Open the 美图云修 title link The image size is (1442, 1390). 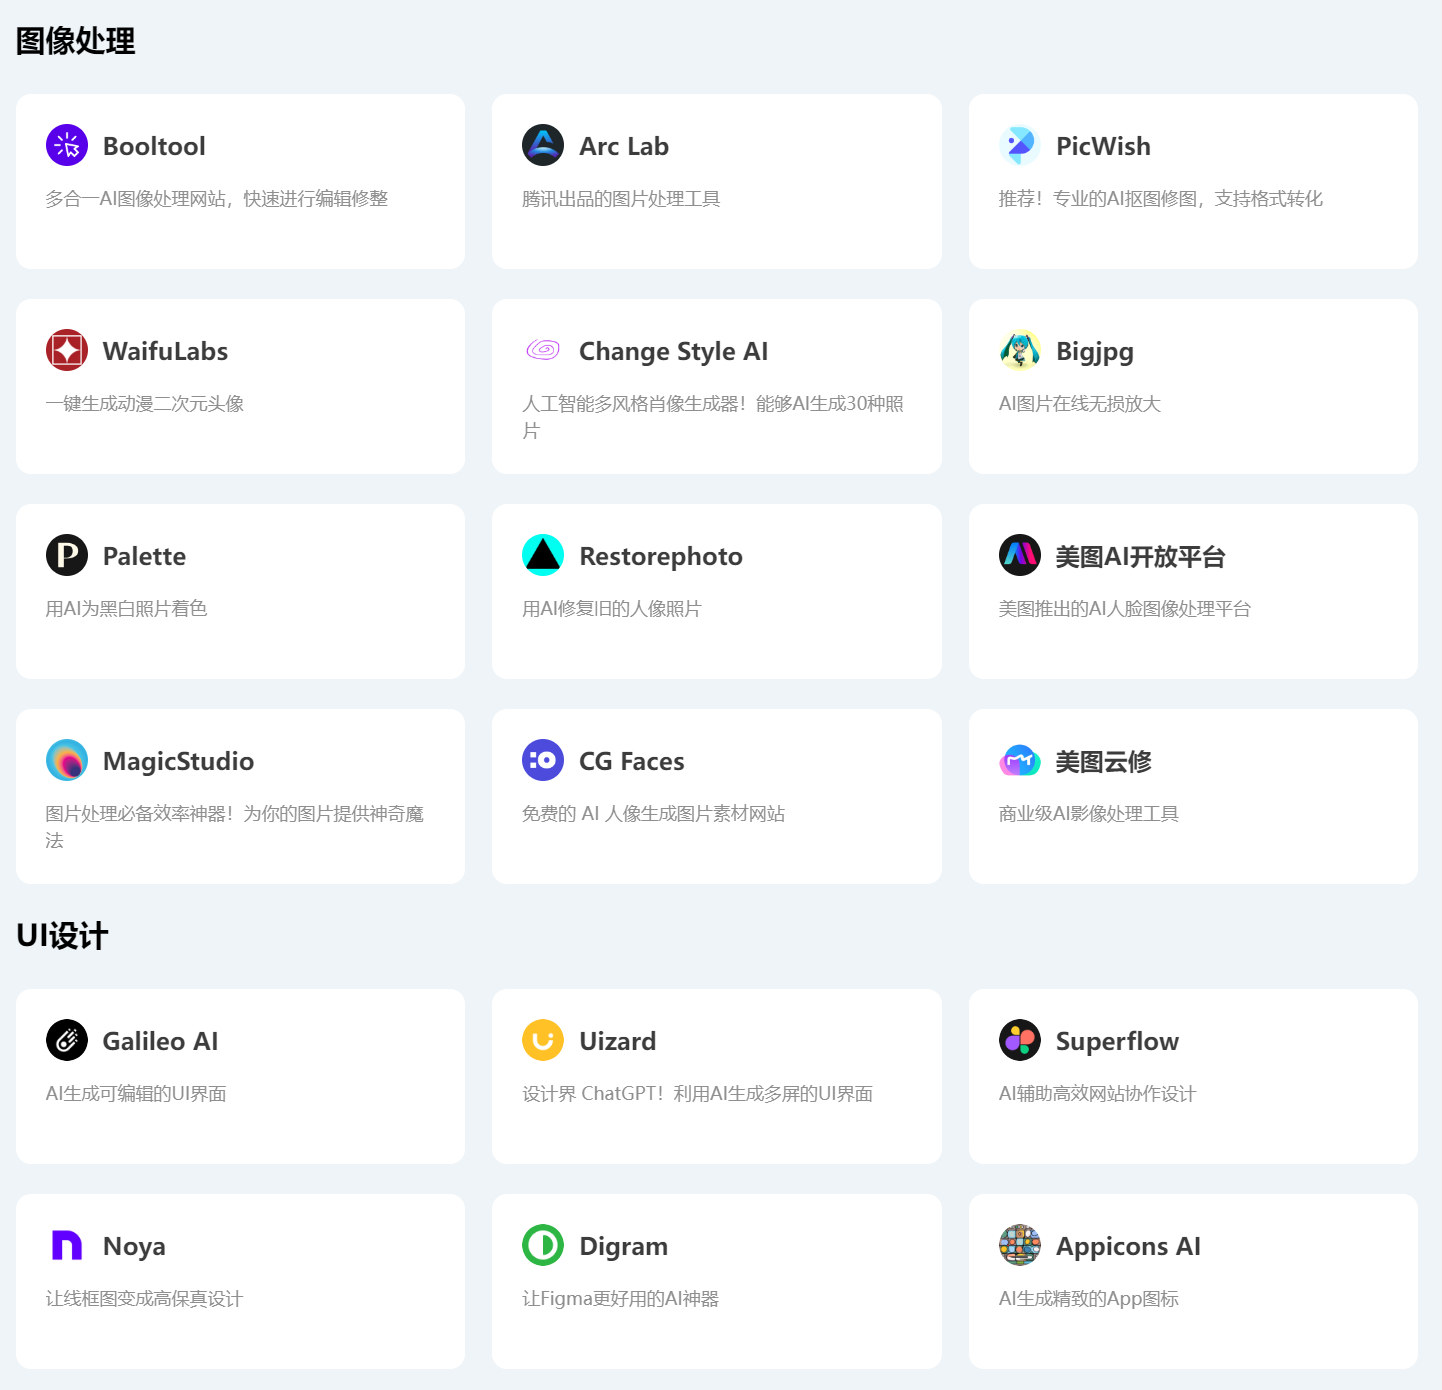pyautogui.click(x=1104, y=761)
